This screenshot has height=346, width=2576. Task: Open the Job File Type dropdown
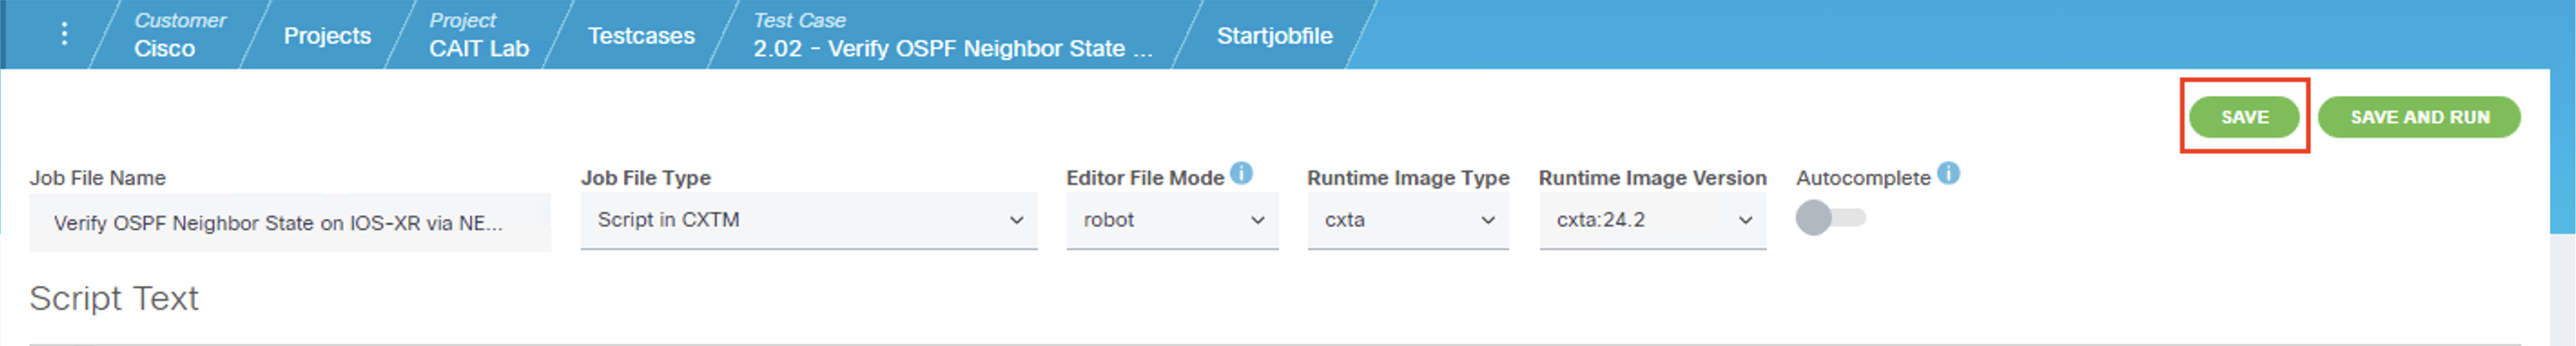tap(809, 220)
